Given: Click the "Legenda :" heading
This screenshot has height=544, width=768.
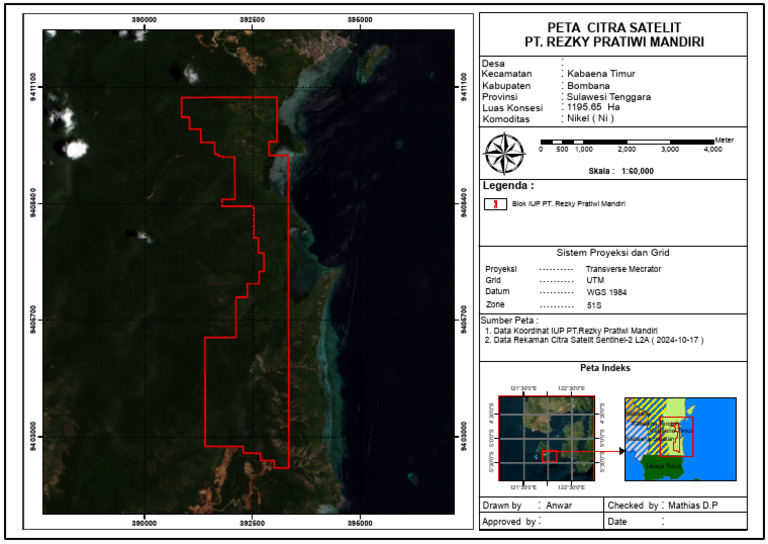Looking at the screenshot, I should [508, 186].
